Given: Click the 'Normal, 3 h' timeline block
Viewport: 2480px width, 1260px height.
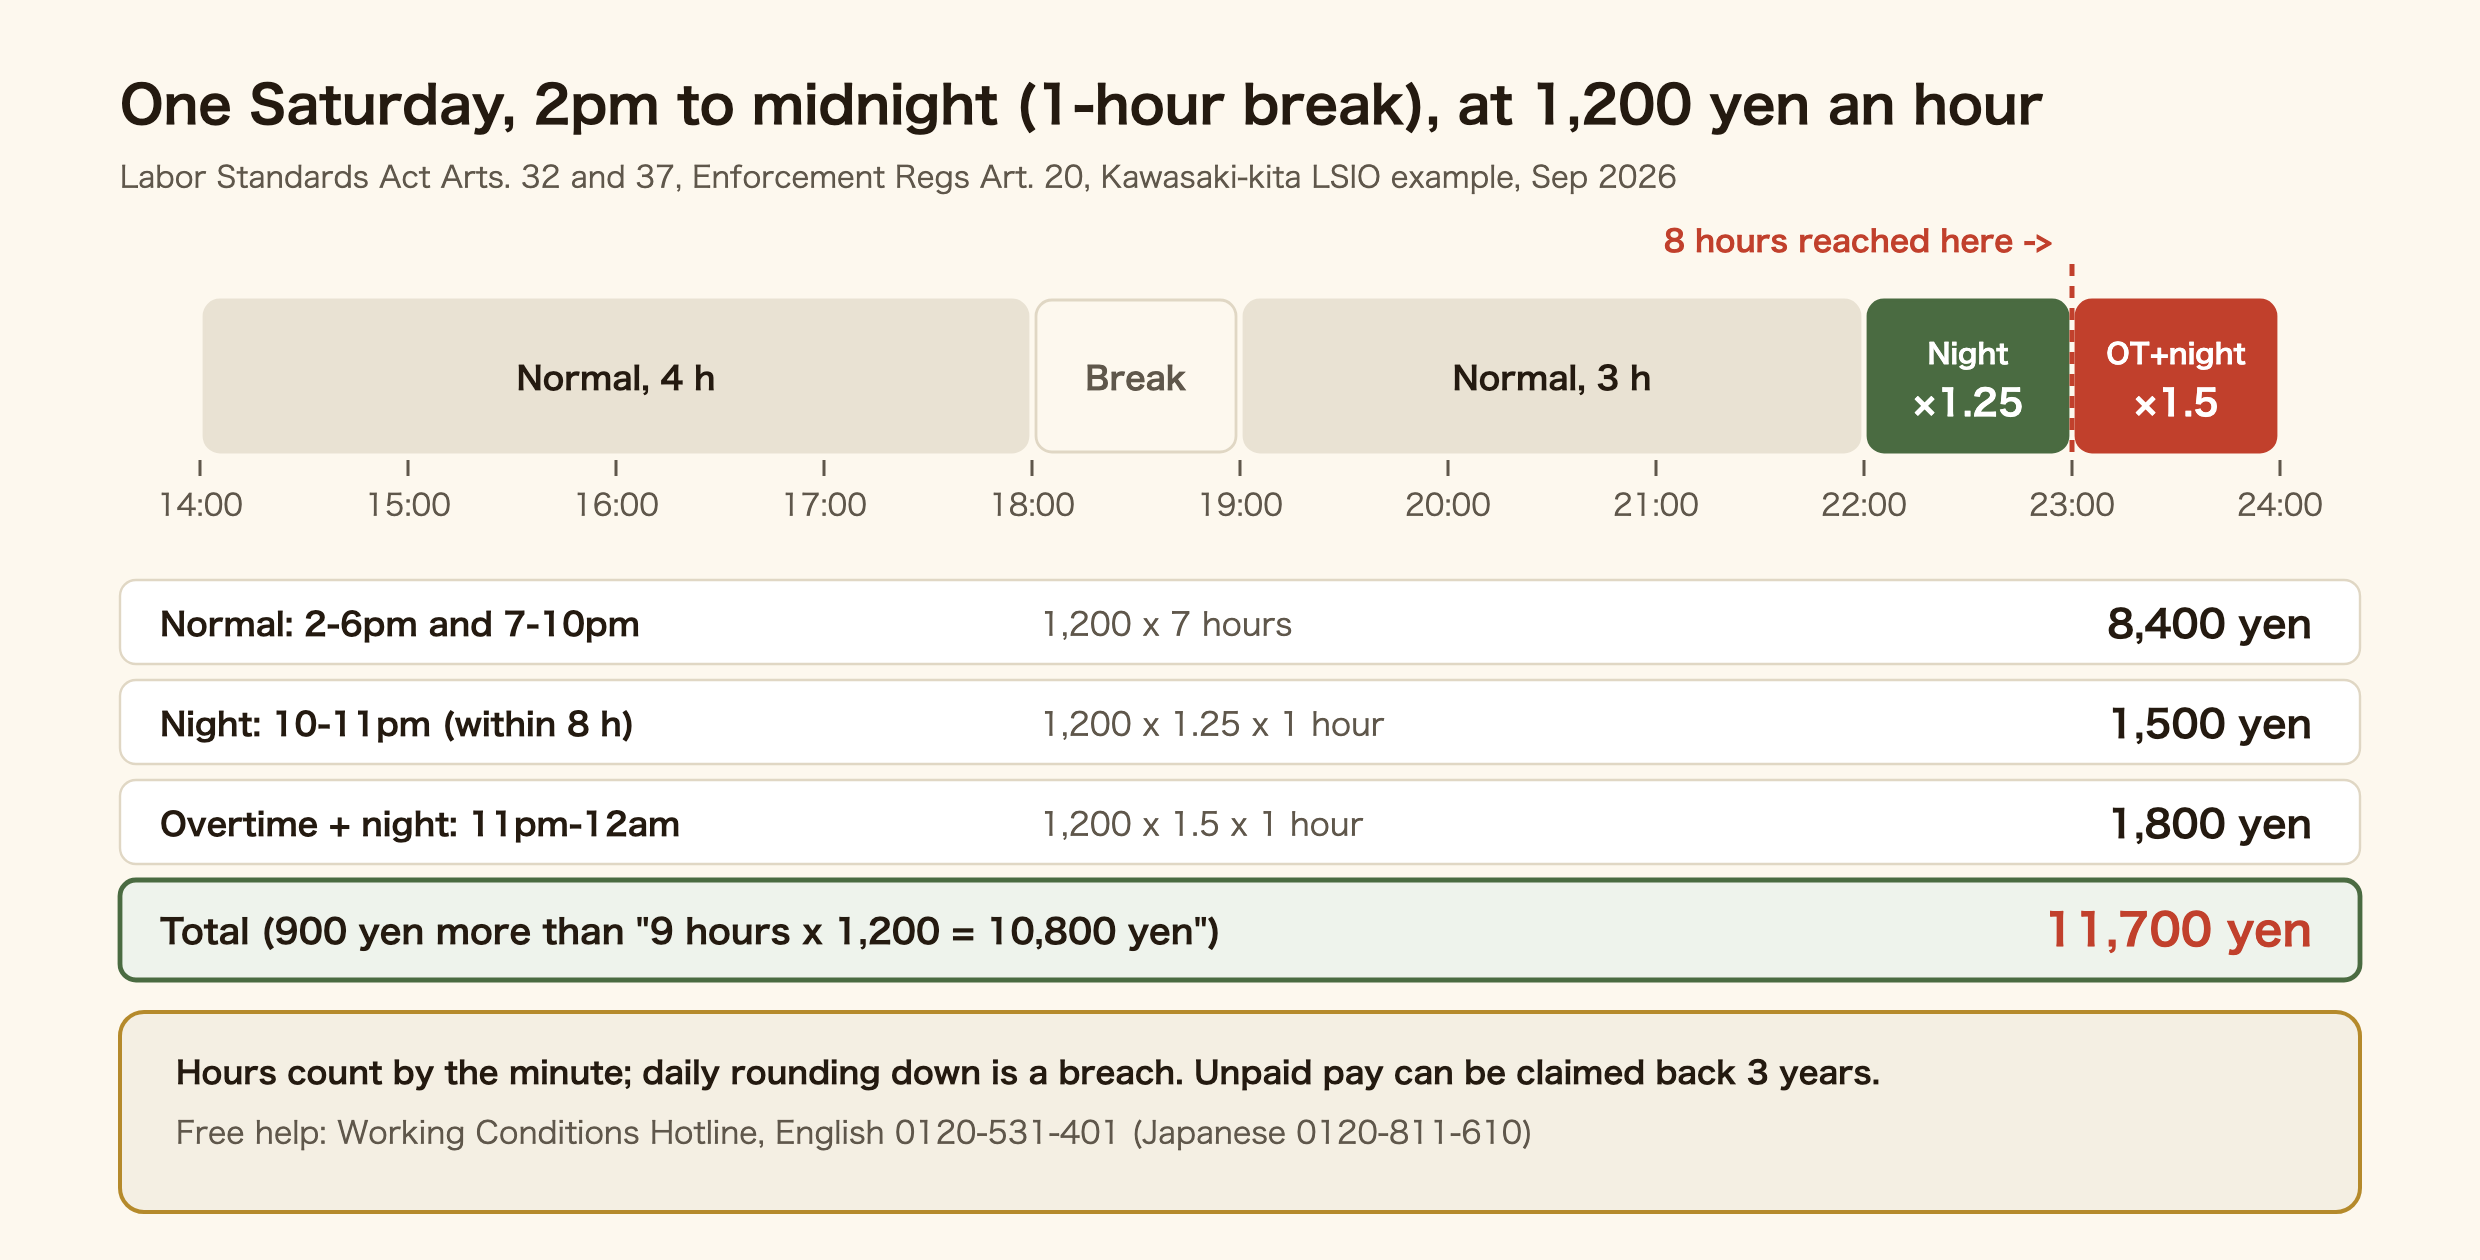Looking at the screenshot, I should 1552,376.
